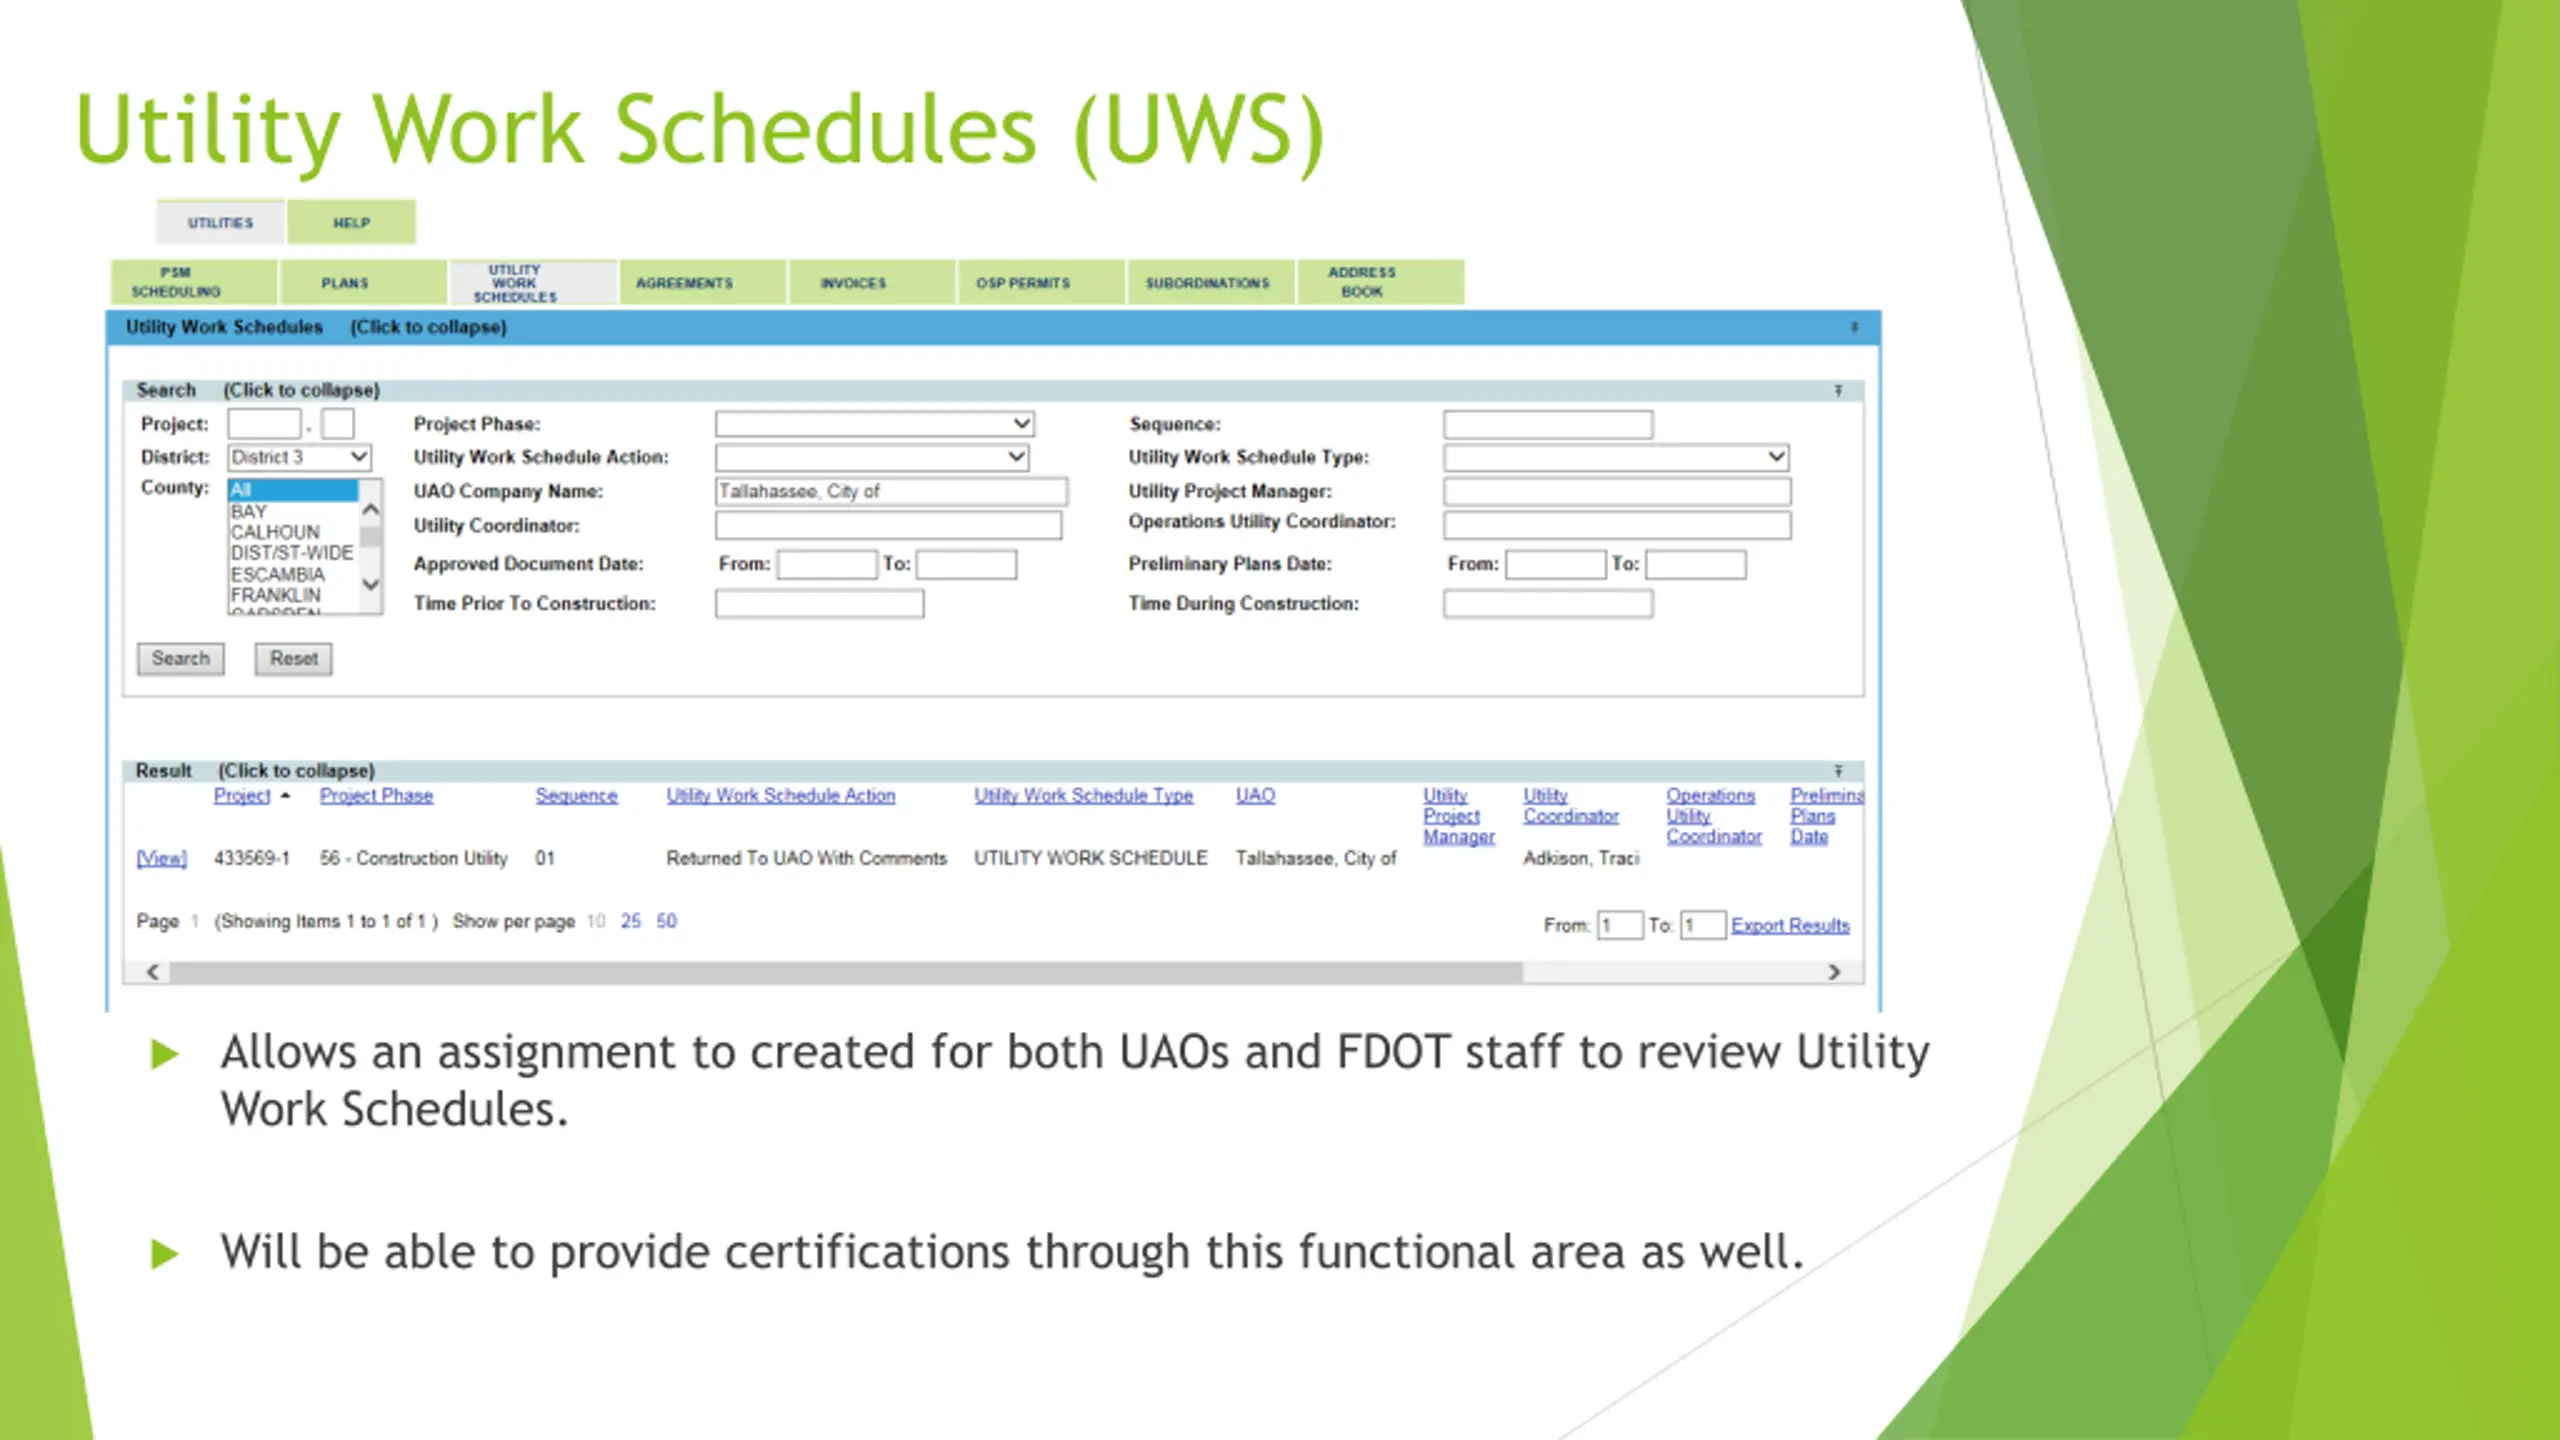Click Operations Utility Coordinator field

click(x=1617, y=525)
